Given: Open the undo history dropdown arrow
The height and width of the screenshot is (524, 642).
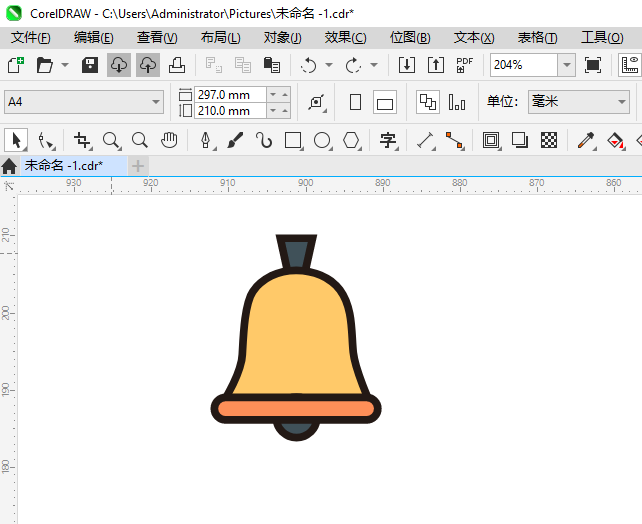Looking at the screenshot, I should point(329,65).
